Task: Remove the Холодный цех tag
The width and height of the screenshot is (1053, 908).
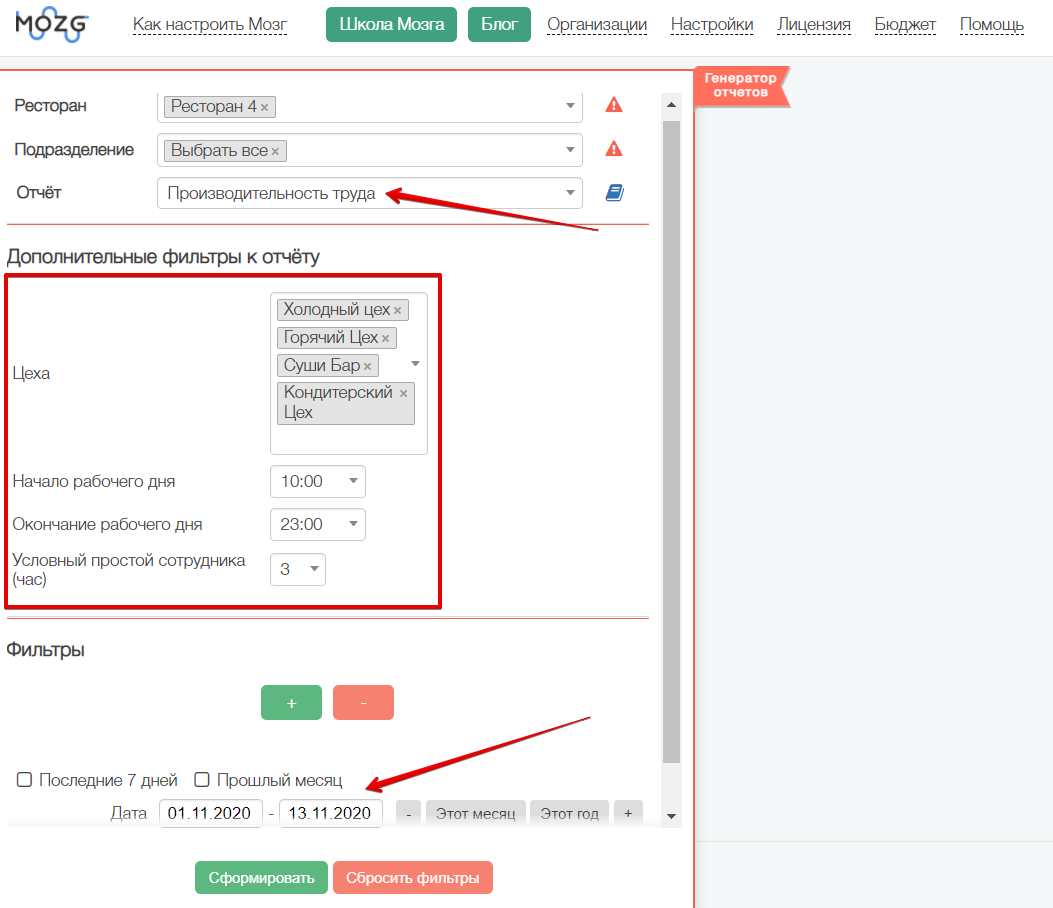Action: 397,310
